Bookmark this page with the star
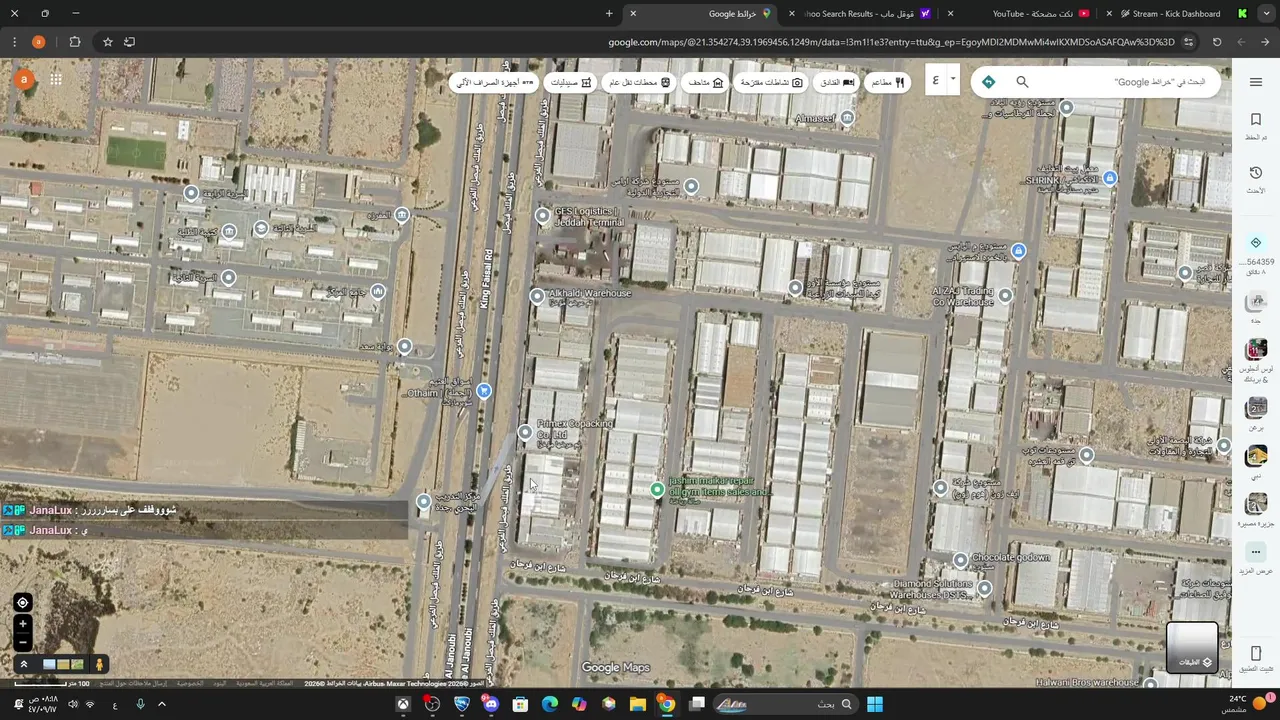 click(x=107, y=42)
